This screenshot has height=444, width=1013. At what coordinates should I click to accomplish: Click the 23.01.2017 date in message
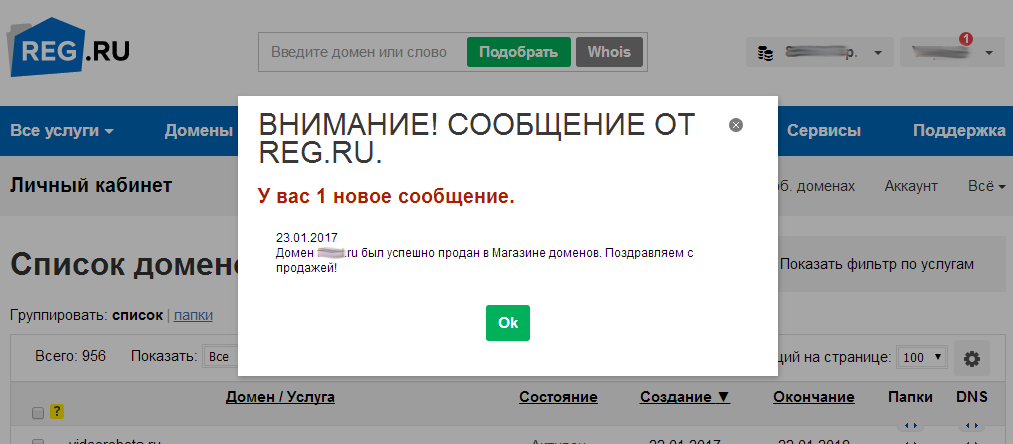click(x=306, y=237)
